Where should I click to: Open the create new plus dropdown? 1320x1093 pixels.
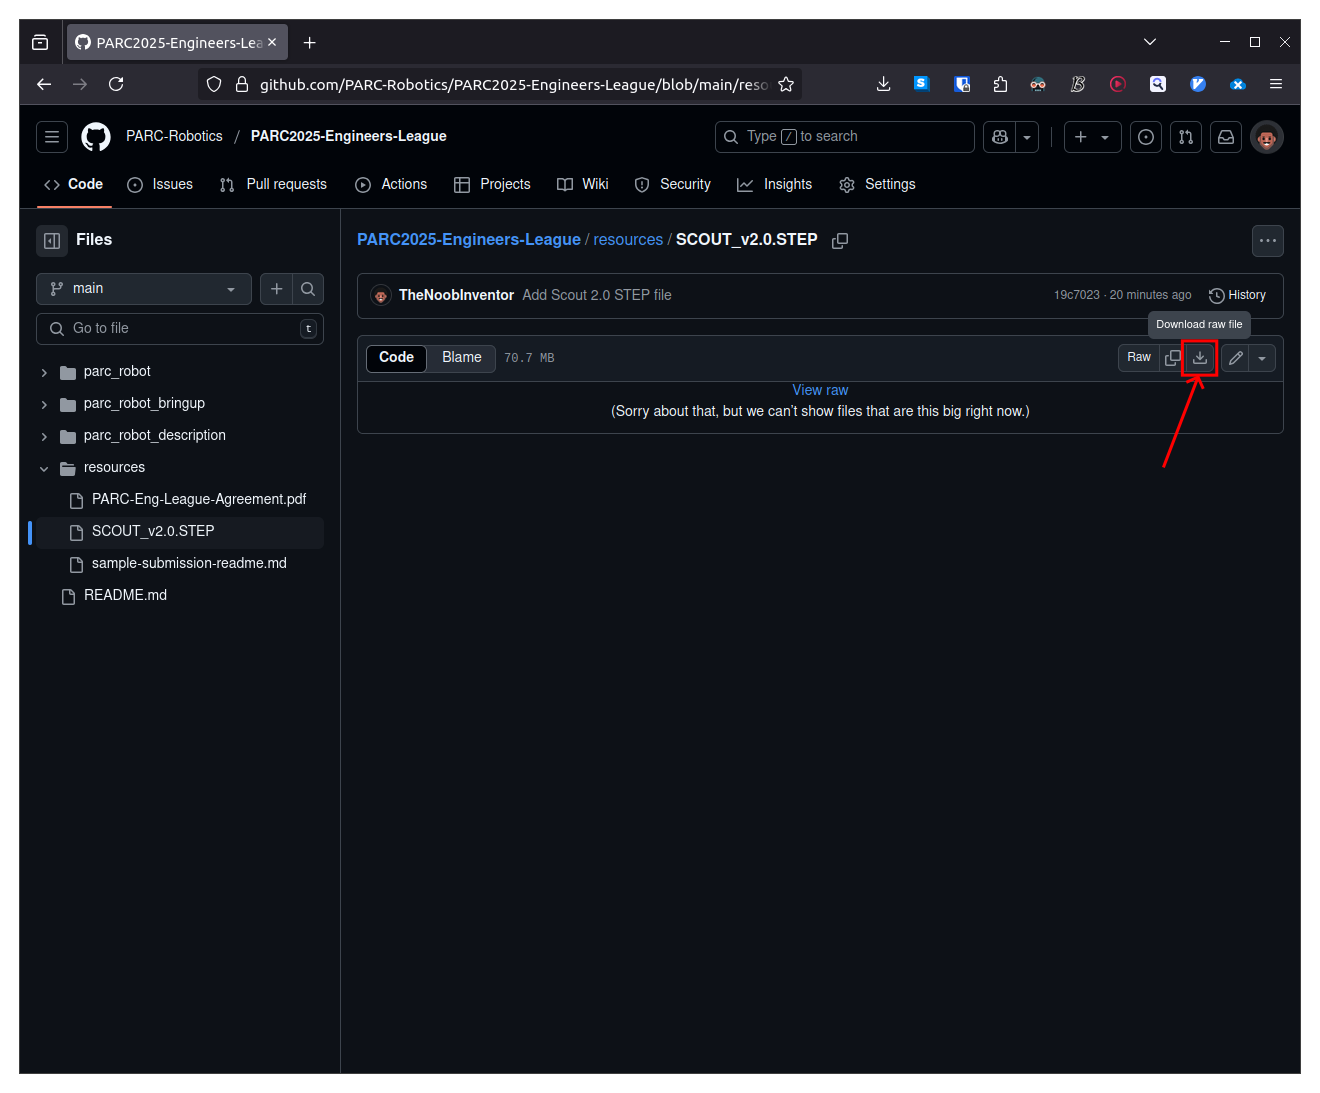coord(1092,137)
